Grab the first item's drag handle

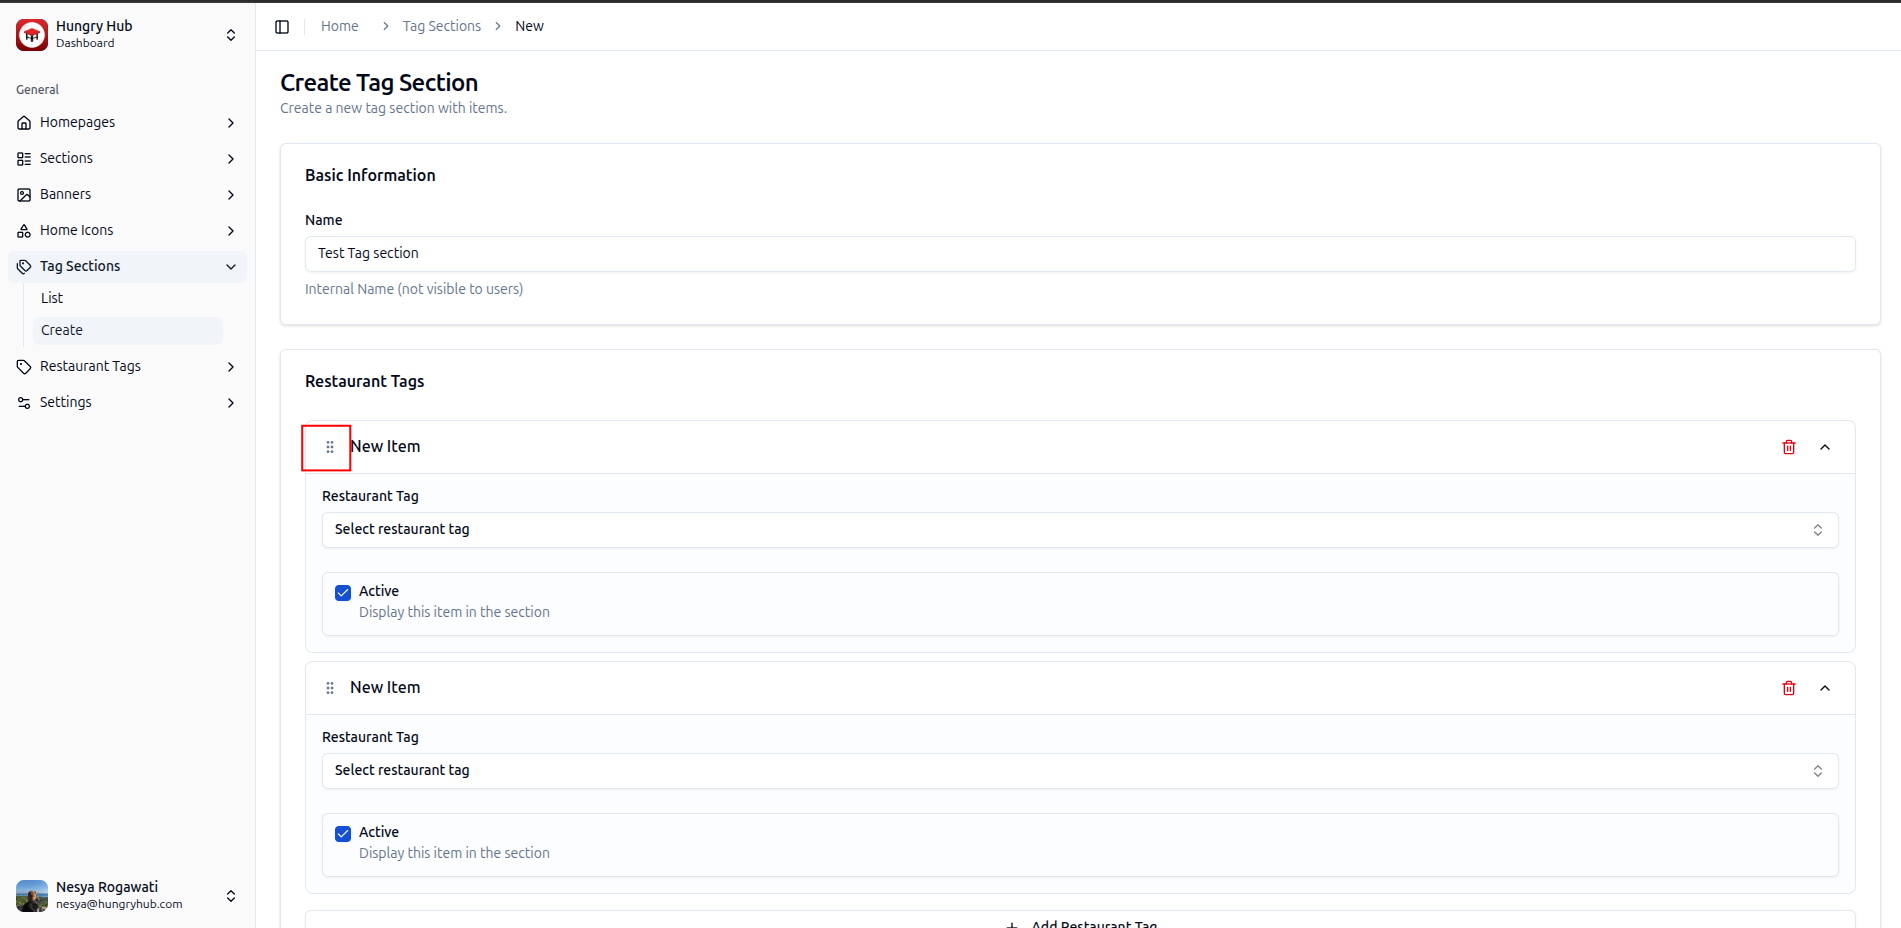click(329, 447)
